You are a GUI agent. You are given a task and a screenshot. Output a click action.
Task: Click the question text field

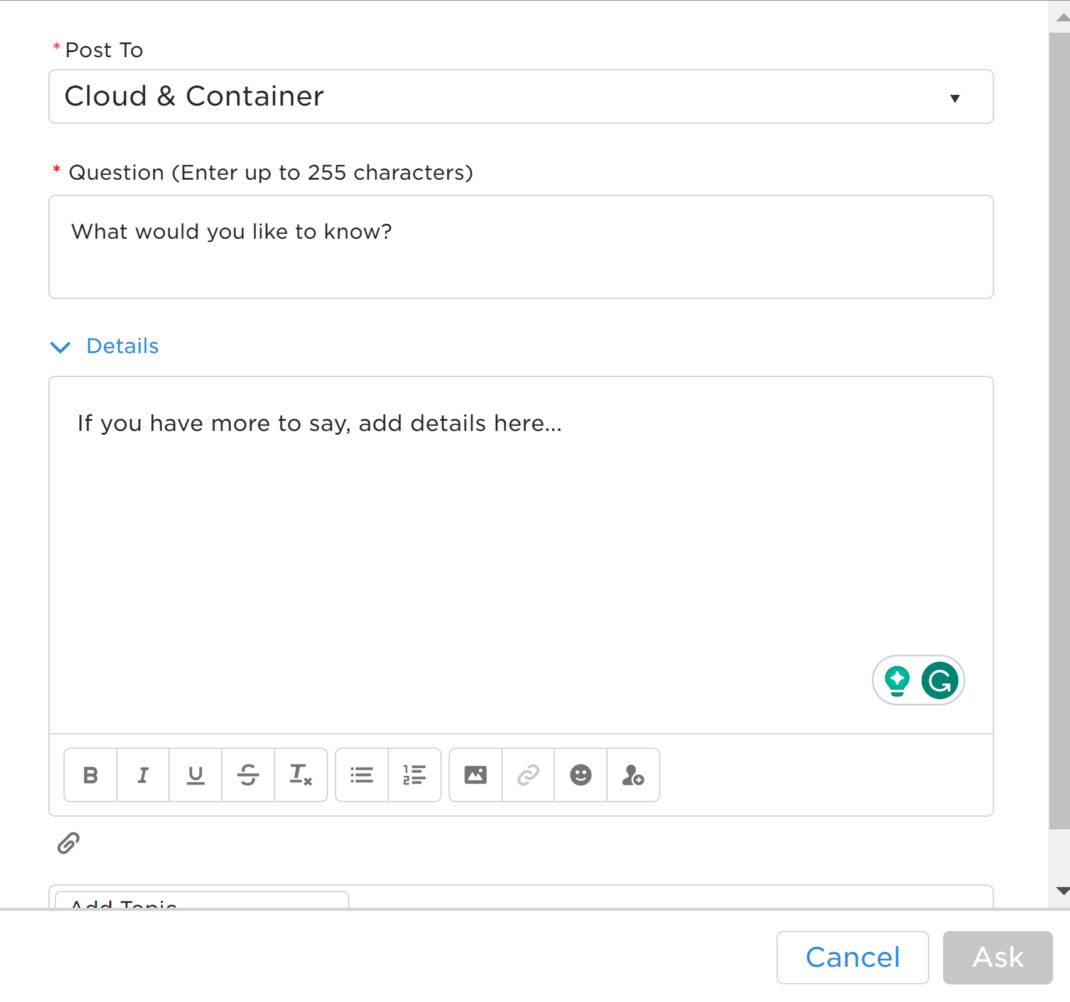[x=520, y=246]
